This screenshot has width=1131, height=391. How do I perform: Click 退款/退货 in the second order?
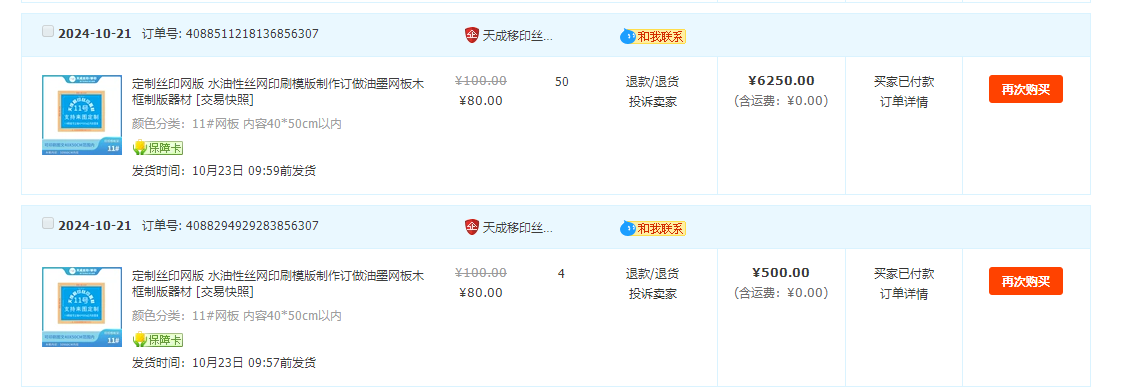pyautogui.click(x=652, y=273)
